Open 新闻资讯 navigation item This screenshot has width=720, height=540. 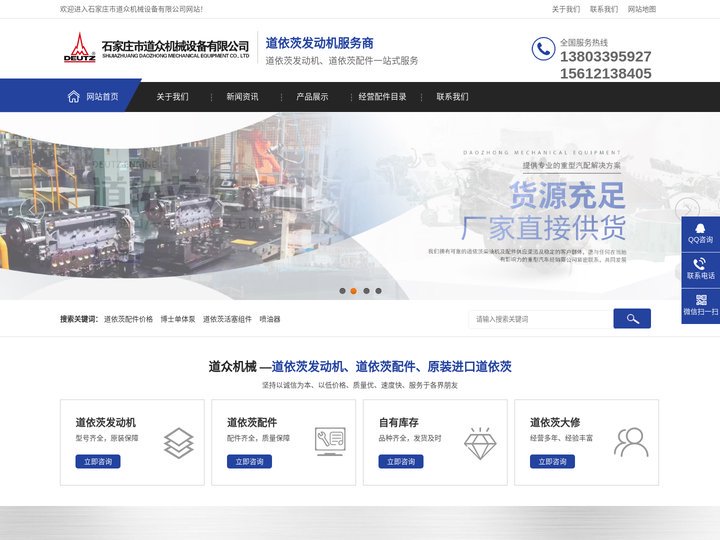[242, 97]
